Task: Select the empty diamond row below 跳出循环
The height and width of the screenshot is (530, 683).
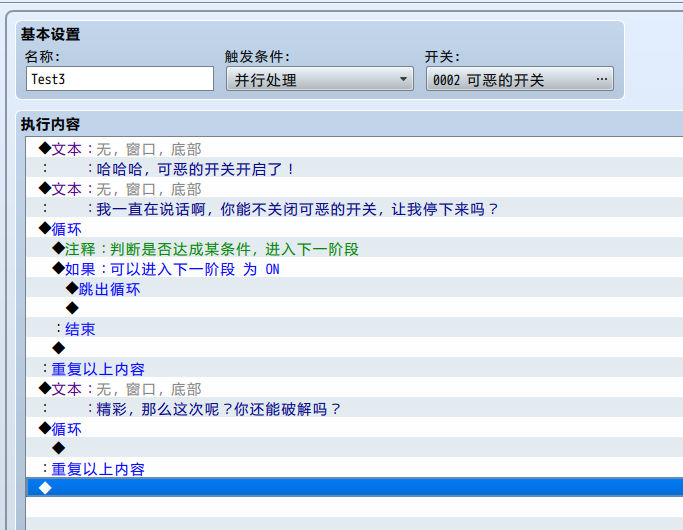Action: point(355,307)
